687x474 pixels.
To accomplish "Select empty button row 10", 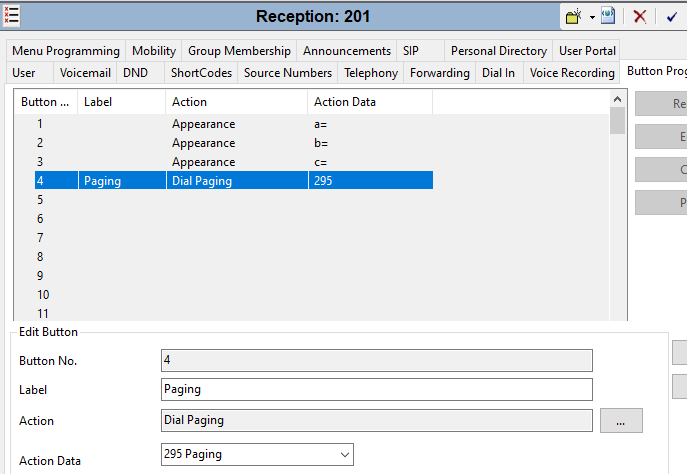I will [234, 295].
